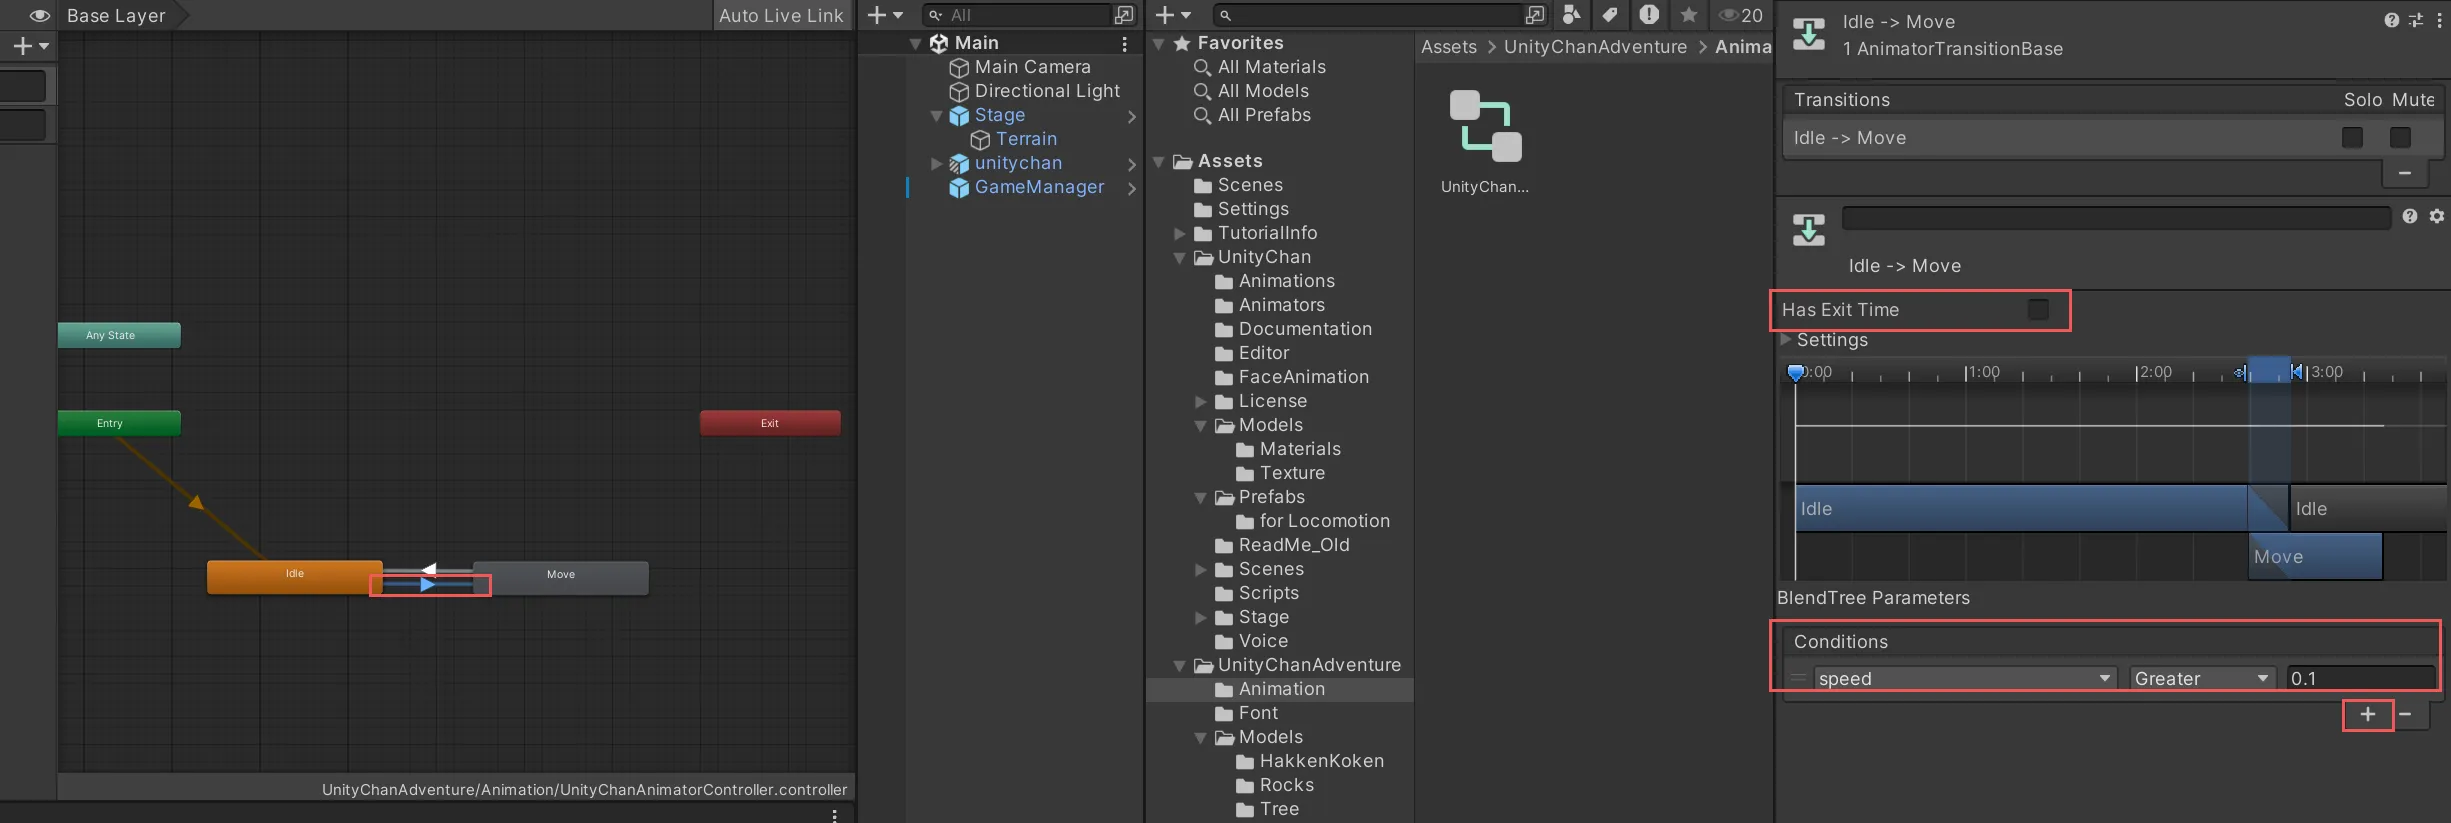Enable the Has Exit Time checkbox
Viewport: 2451px width, 823px height.
coord(2037,310)
